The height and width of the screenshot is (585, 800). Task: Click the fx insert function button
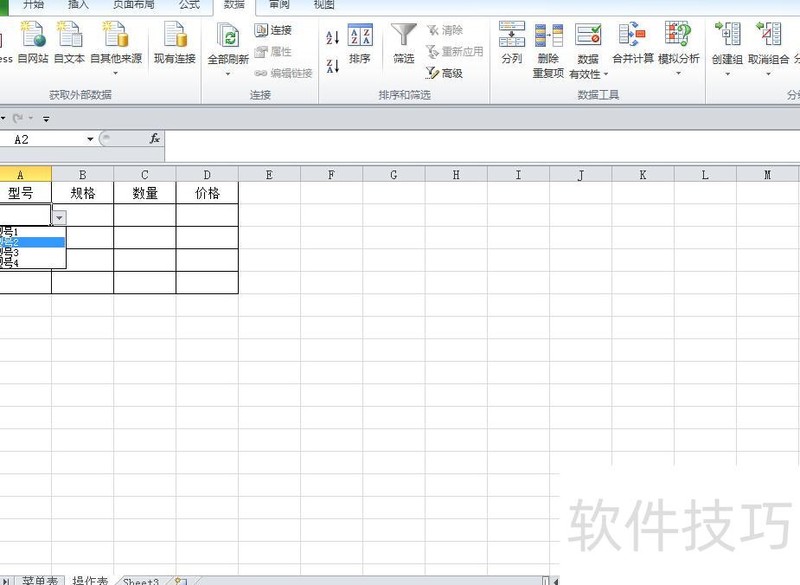[155, 139]
